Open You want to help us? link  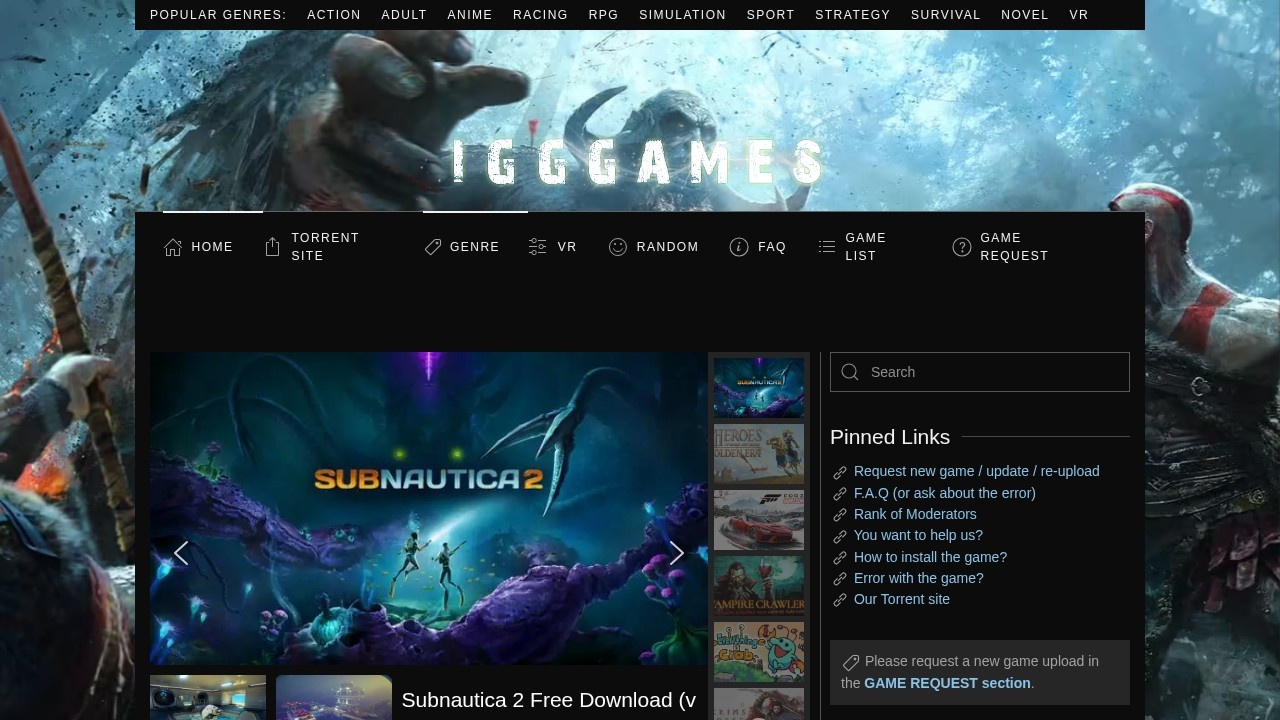pos(918,535)
